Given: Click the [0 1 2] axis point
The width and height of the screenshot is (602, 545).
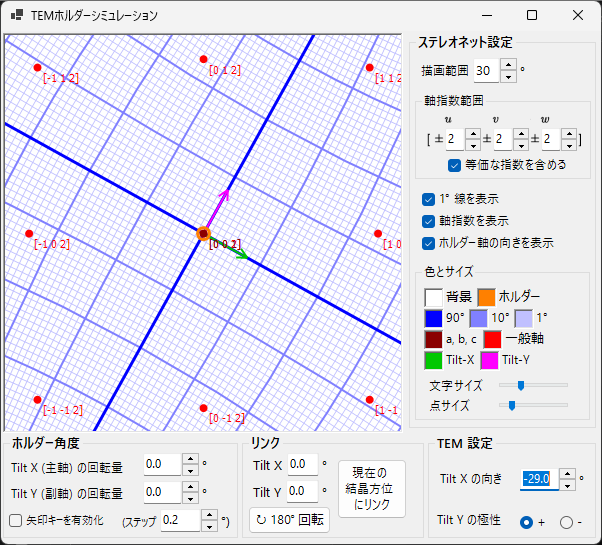Looking at the screenshot, I should [203, 59].
